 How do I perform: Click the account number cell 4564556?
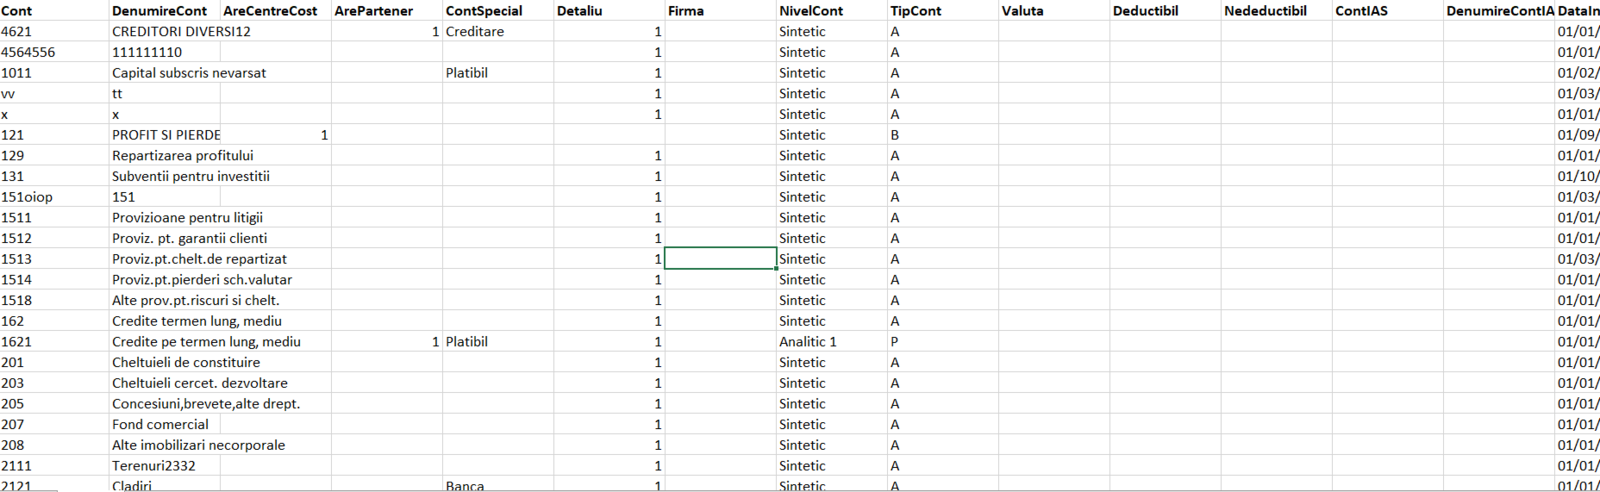28,52
